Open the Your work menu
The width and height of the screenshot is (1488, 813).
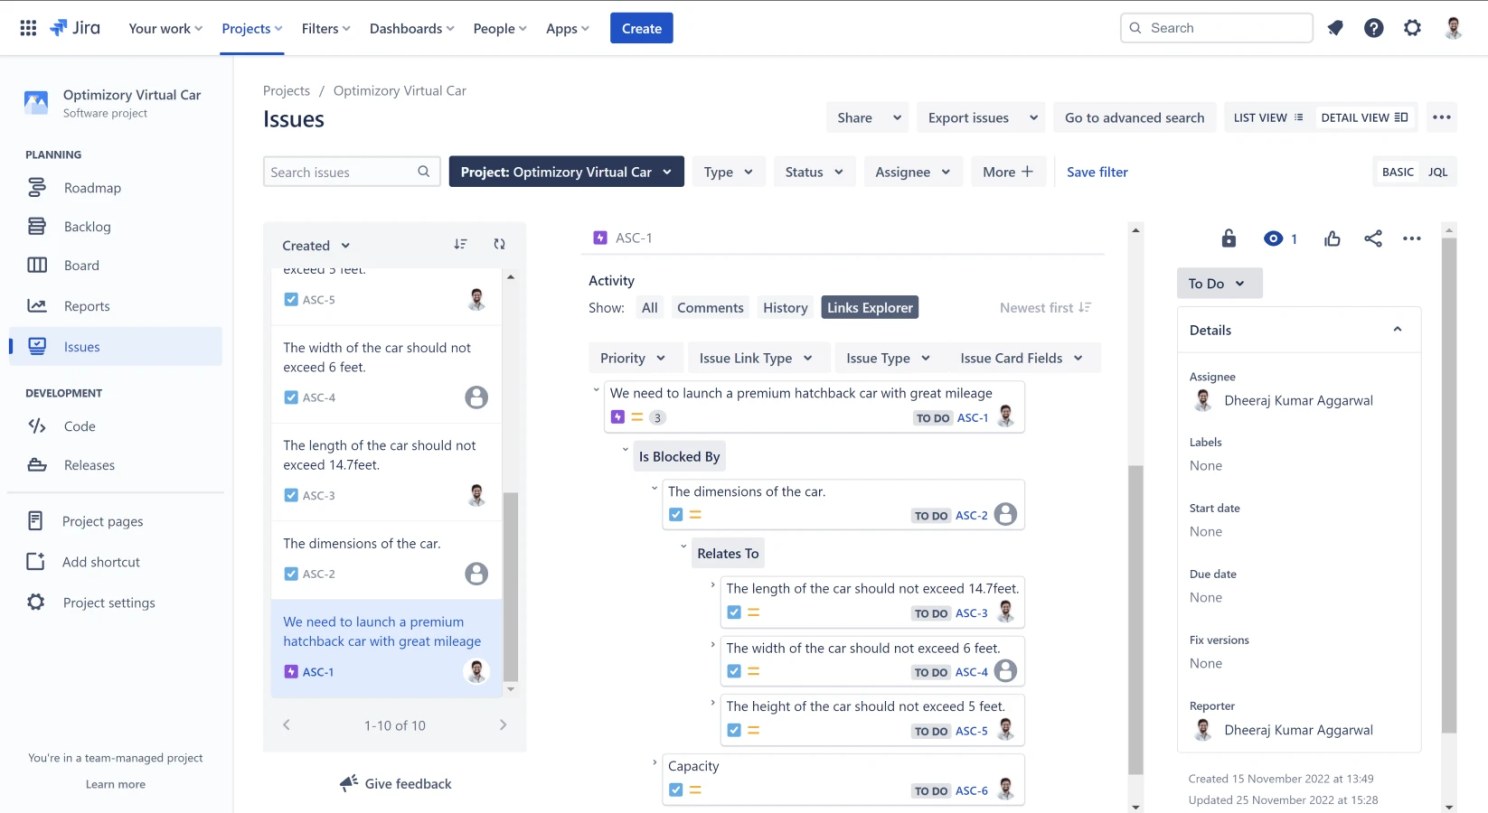point(165,28)
